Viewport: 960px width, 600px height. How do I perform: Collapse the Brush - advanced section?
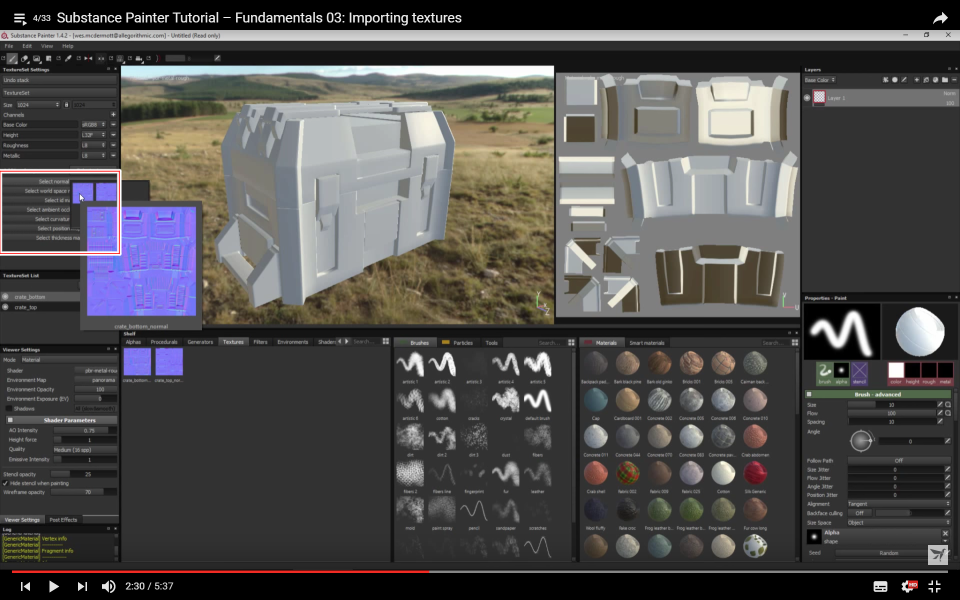point(809,394)
